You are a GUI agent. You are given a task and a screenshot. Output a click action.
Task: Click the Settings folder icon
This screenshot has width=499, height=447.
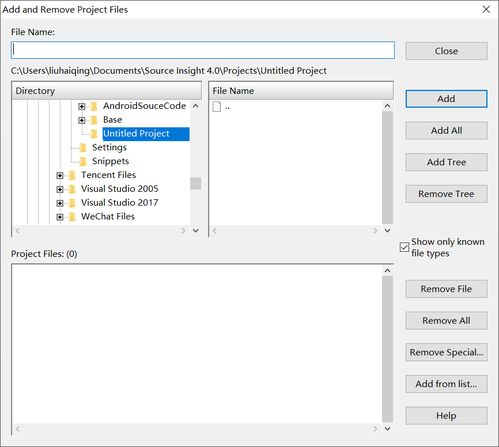pos(83,148)
